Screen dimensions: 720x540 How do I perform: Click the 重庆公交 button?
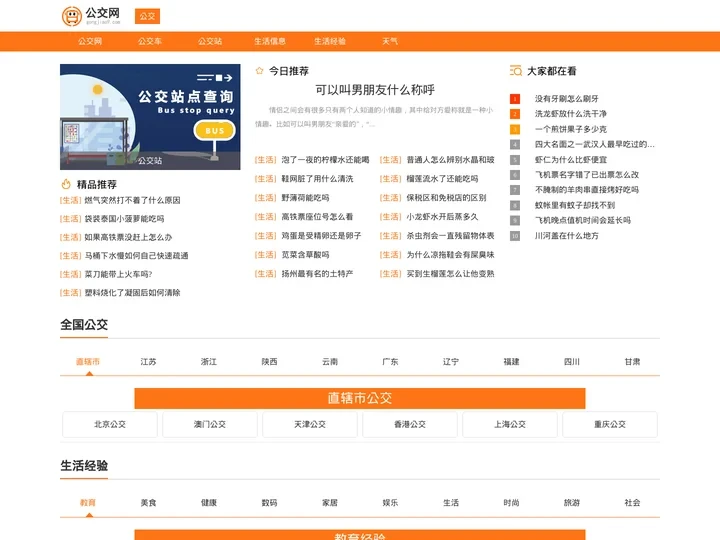click(x=610, y=424)
